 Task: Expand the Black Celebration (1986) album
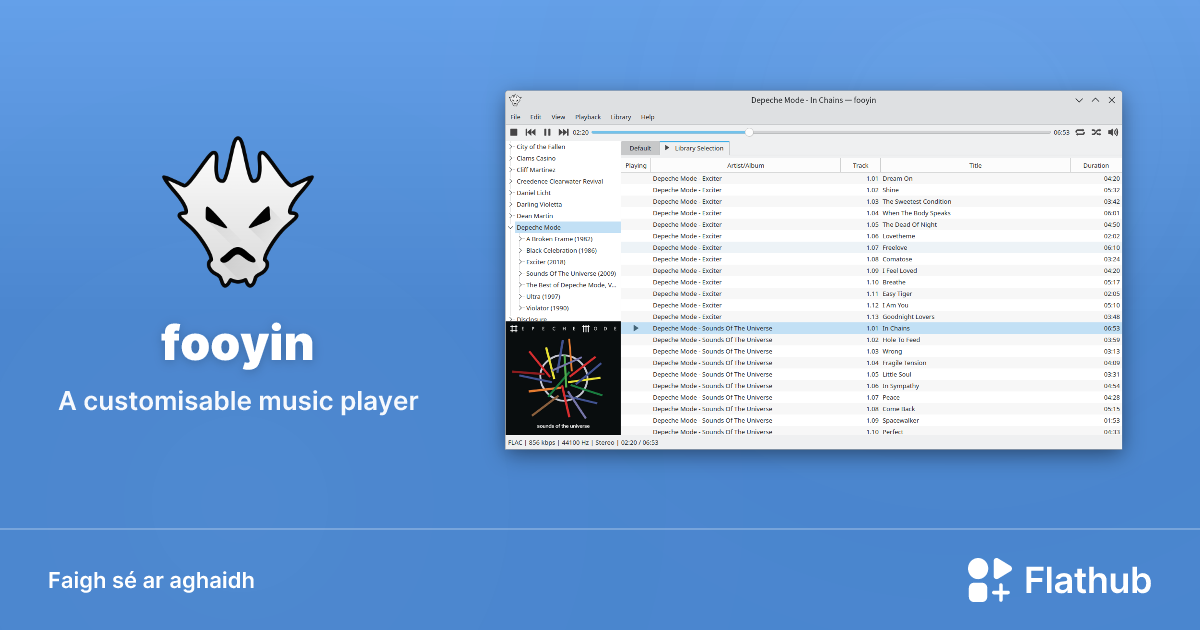[x=521, y=250]
